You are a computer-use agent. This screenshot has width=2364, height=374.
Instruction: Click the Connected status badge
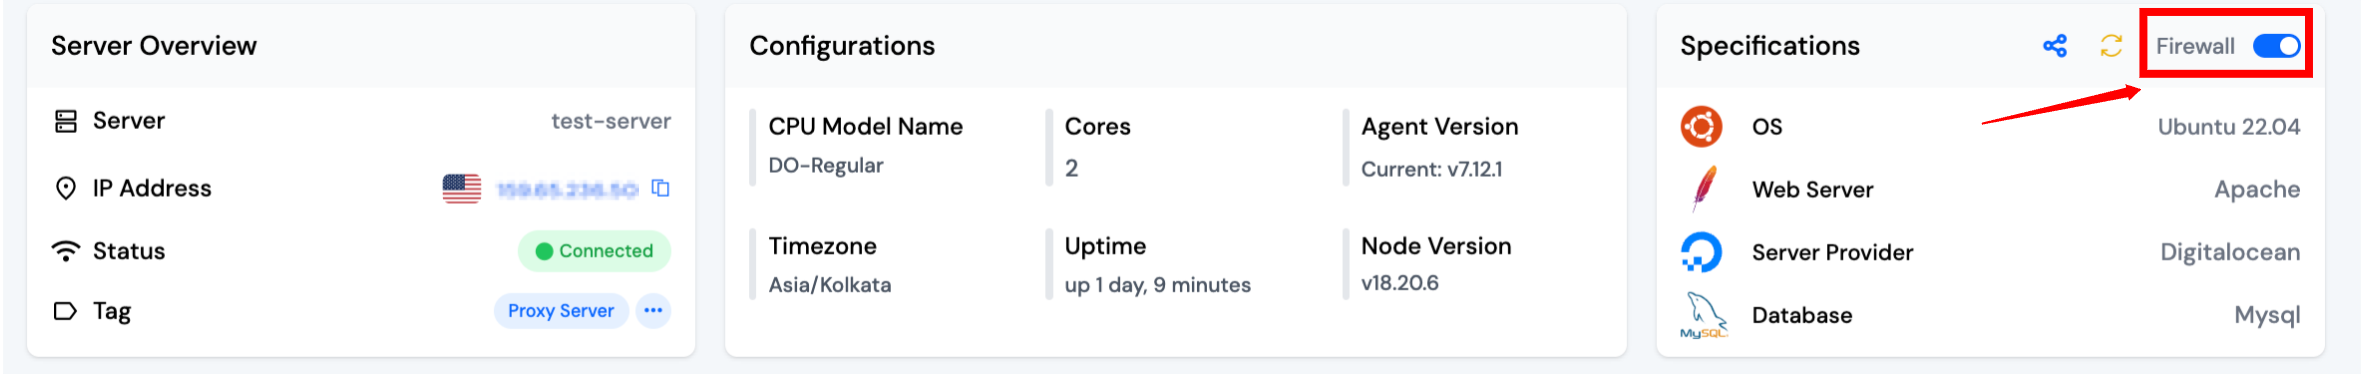pos(594,251)
